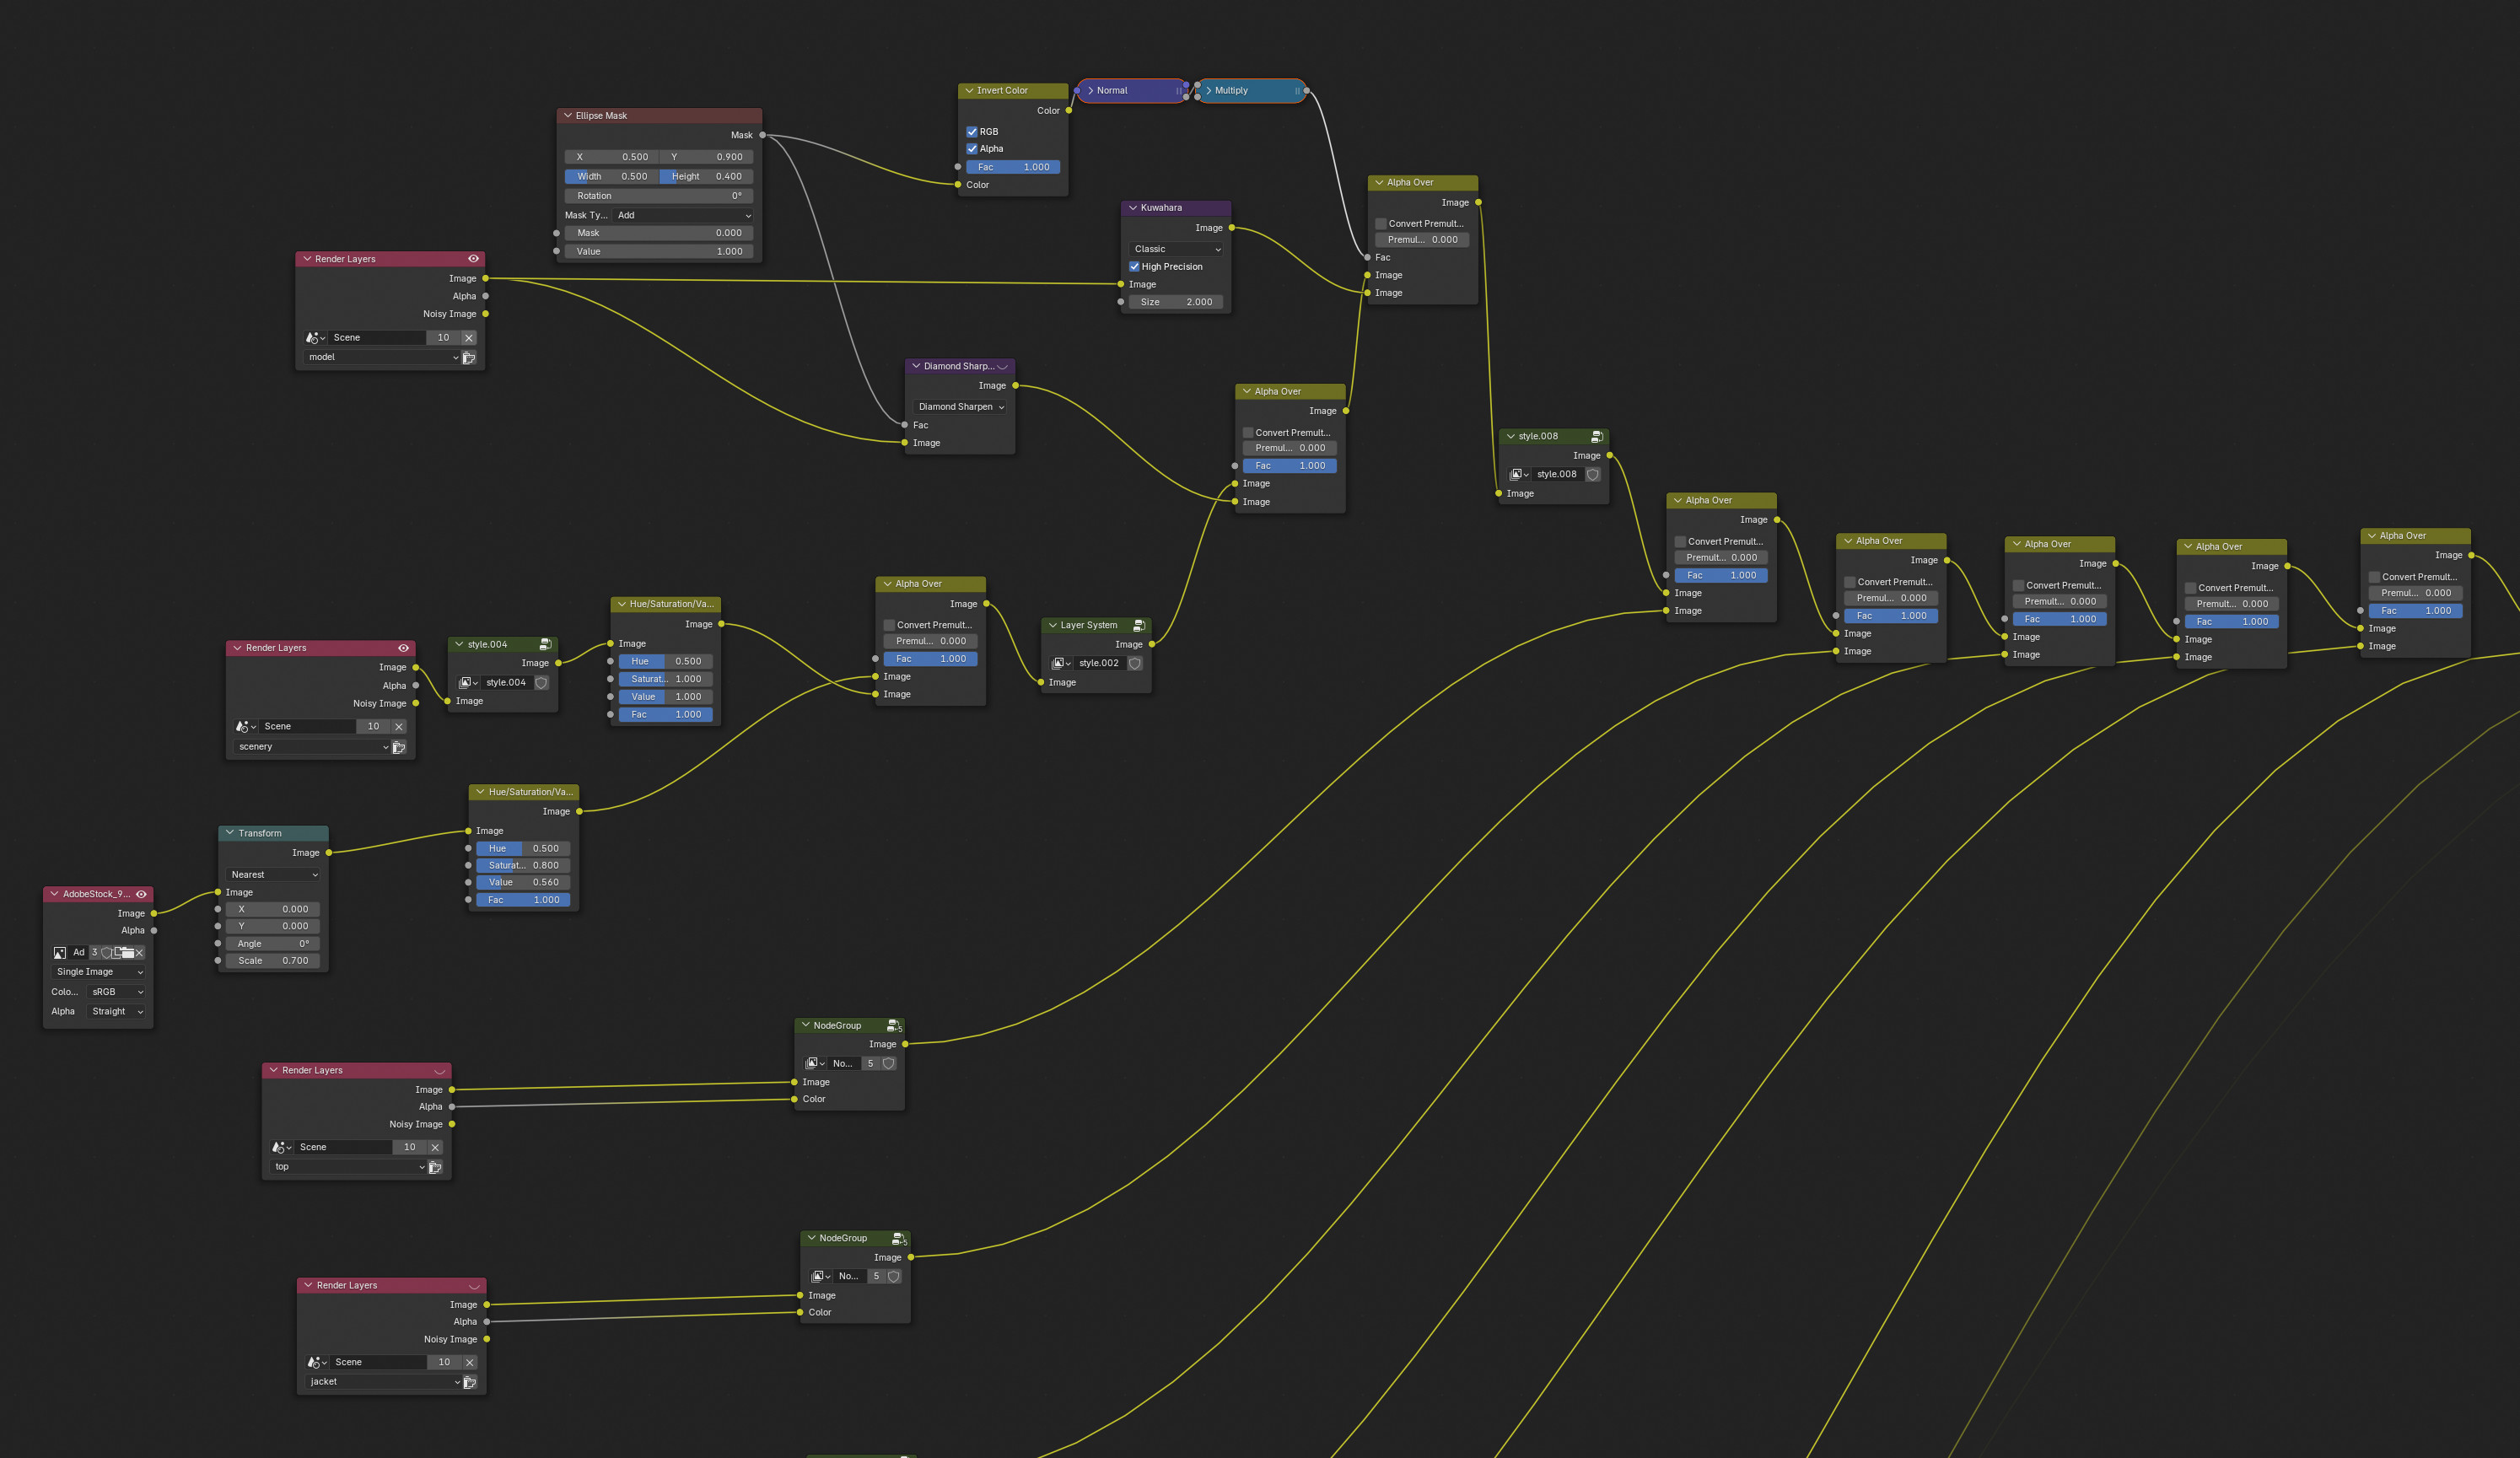Viewport: 2520px width, 1458px height.
Task: Open Classic variation dropdown in Kuwahara node
Action: [1176, 249]
